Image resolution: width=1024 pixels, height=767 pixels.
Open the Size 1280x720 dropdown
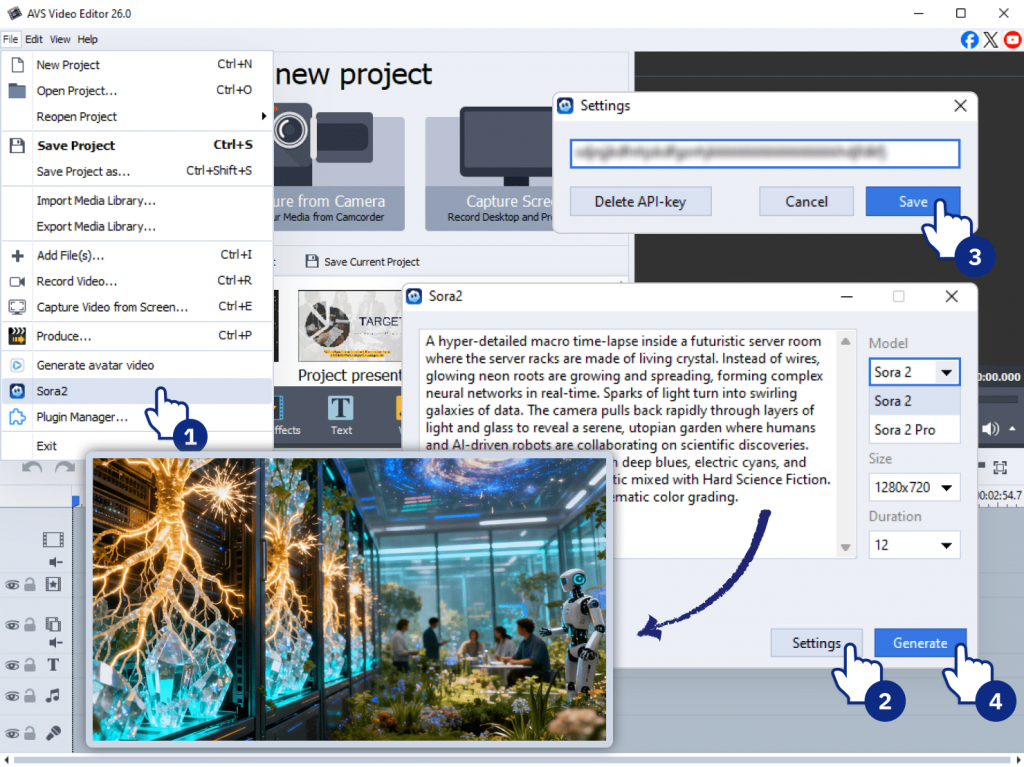914,487
